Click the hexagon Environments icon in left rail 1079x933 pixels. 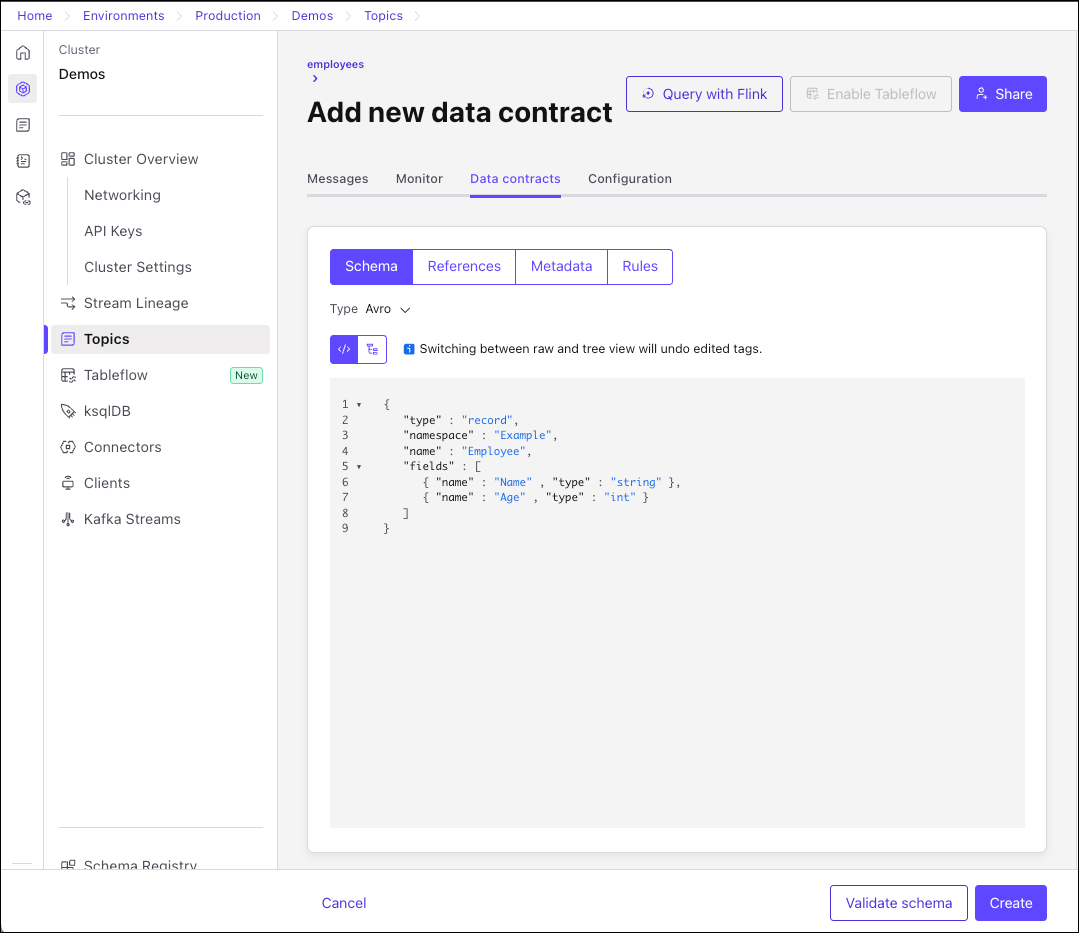23,89
